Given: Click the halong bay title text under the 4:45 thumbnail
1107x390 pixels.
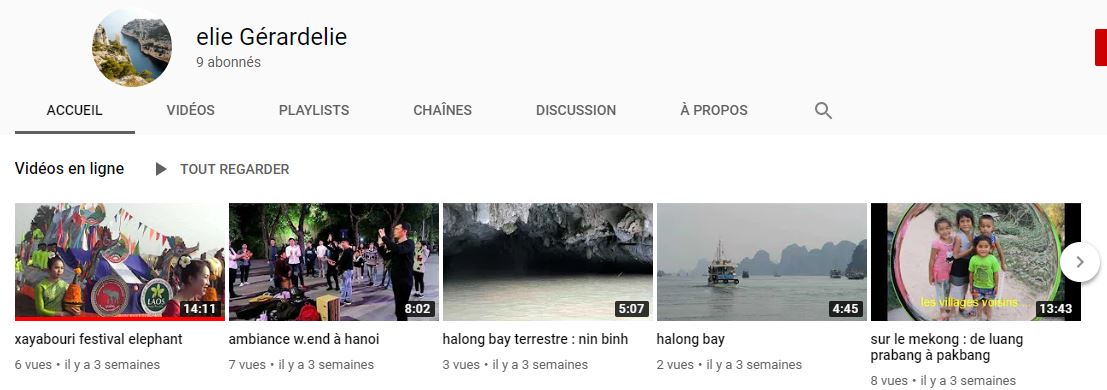Looking at the screenshot, I should point(690,339).
